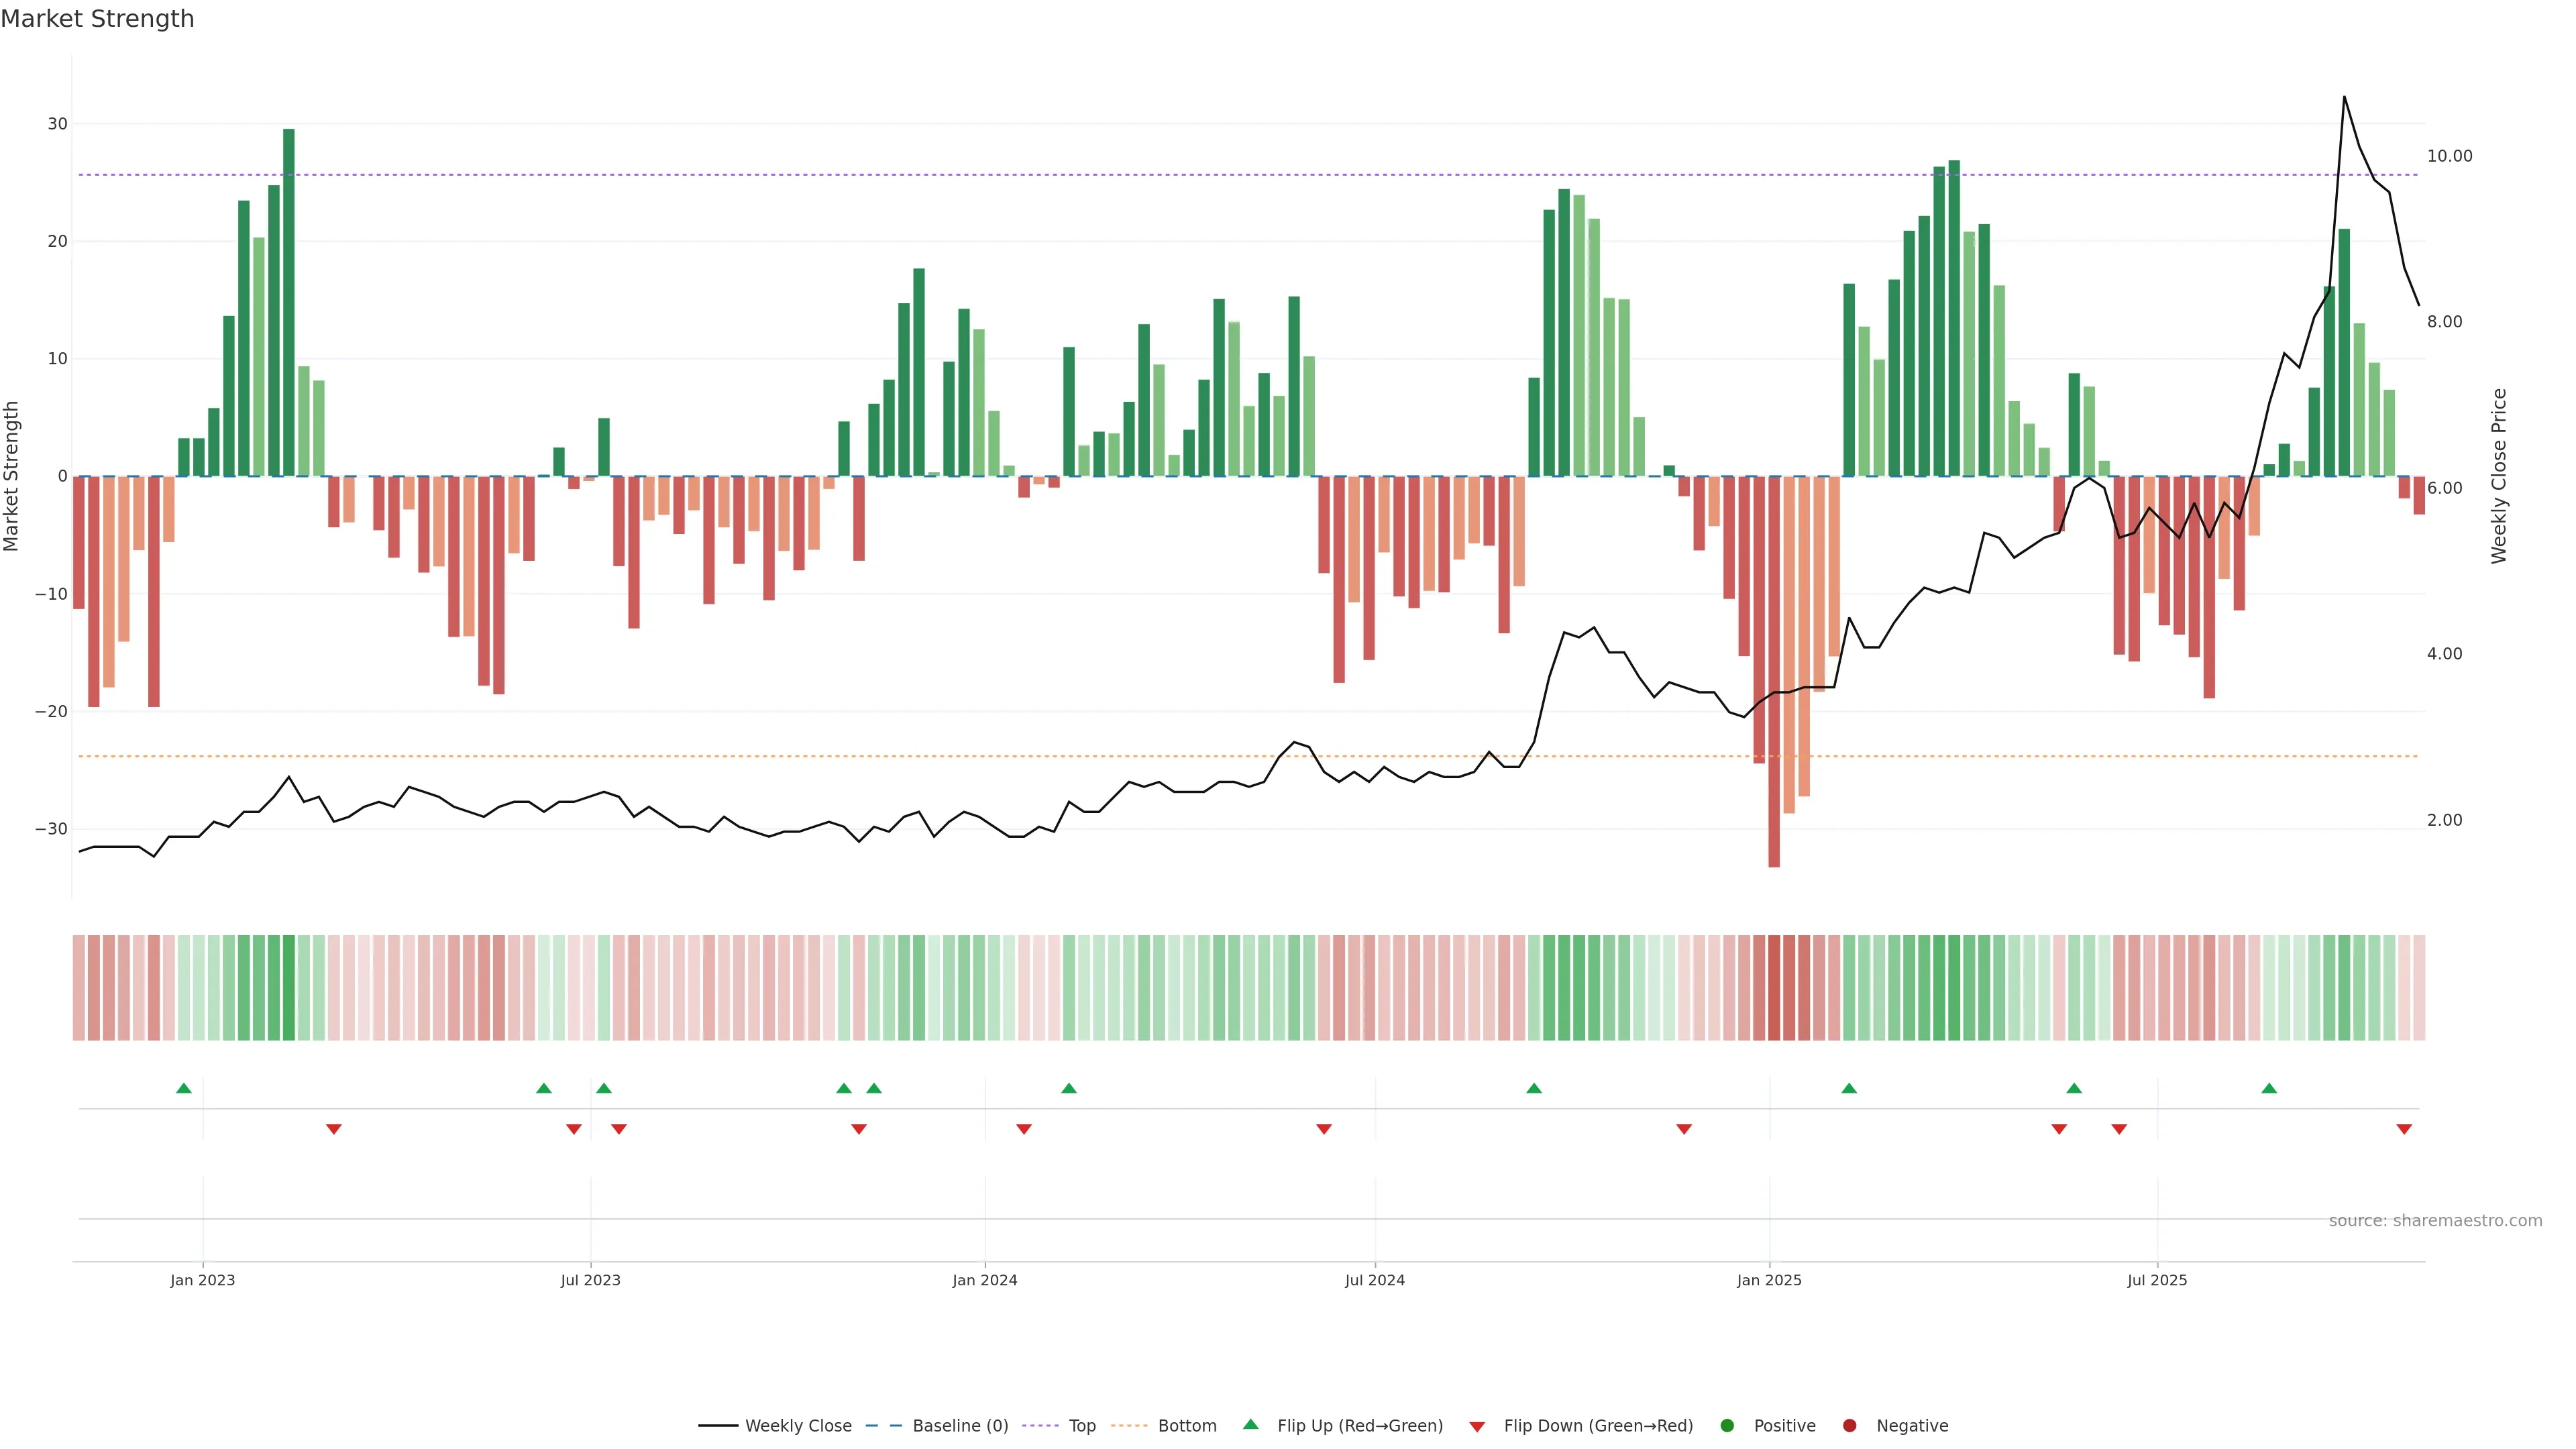
Task: Click the darkest red heatmap cell near Jan 2025
Action: tap(1774, 988)
